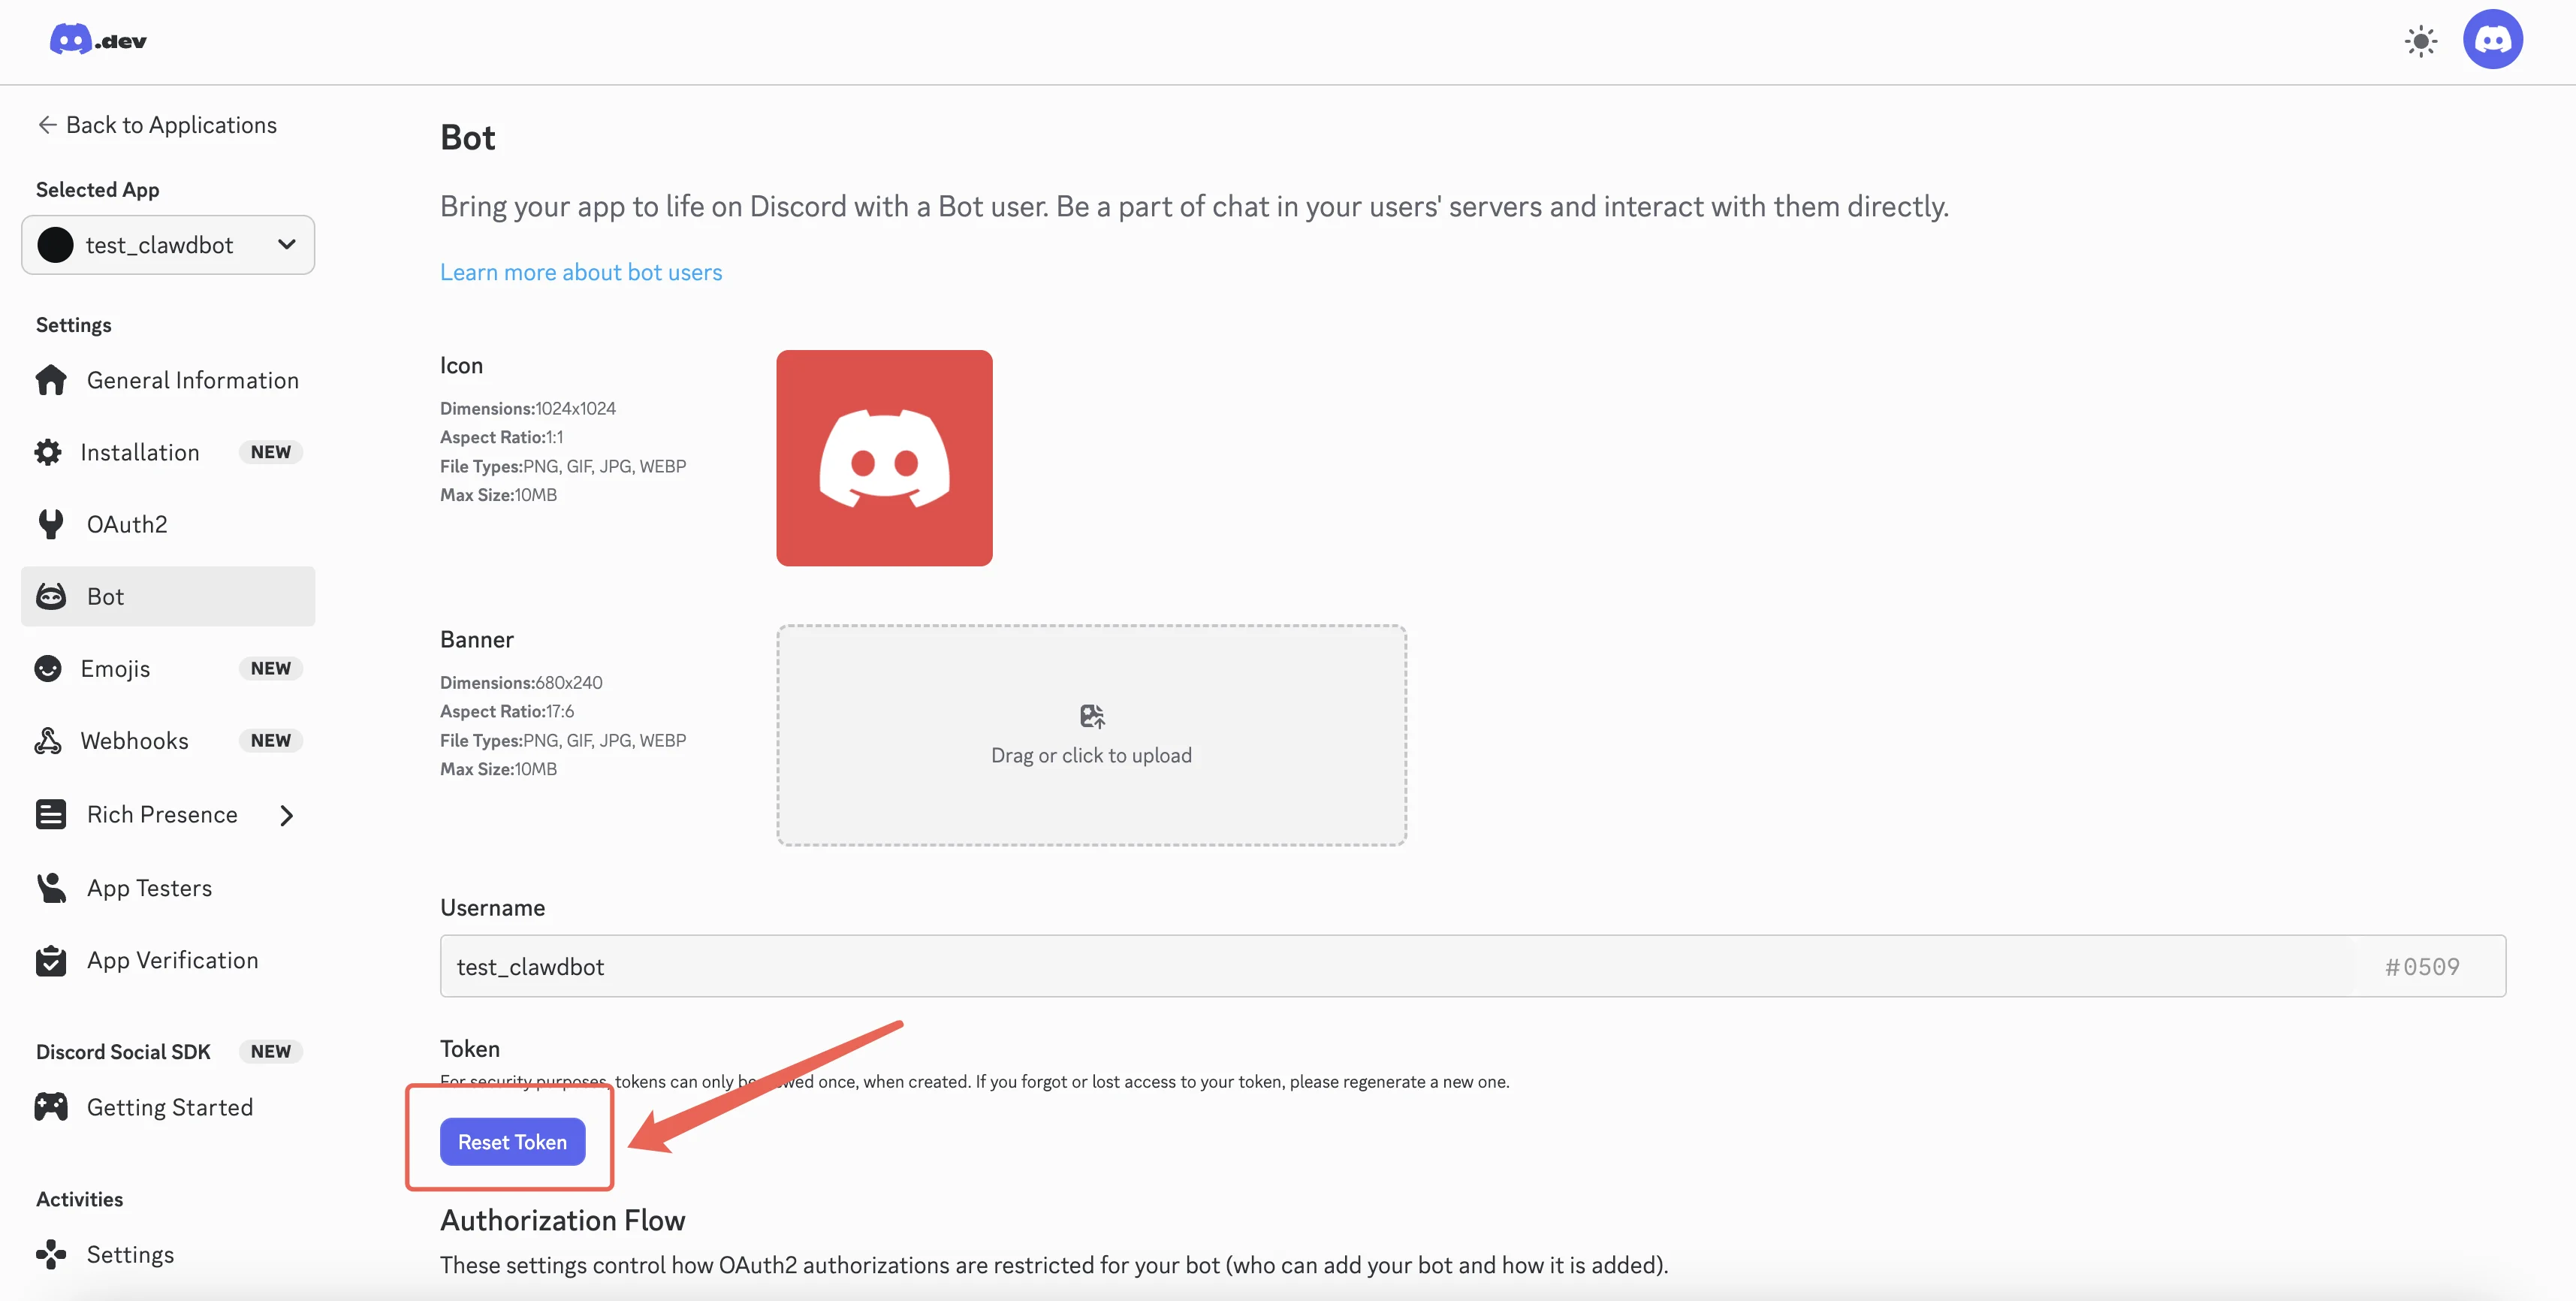
Task: Click the banner upload image icon
Action: [1092, 716]
